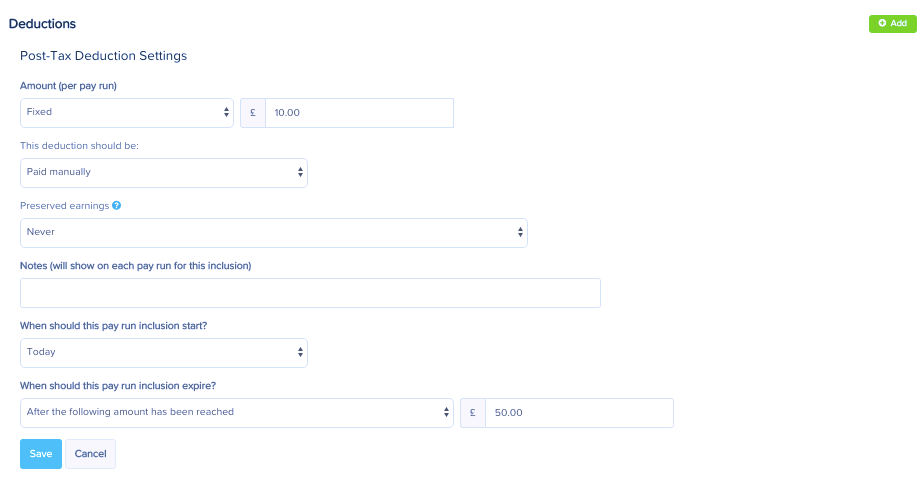Focus the 50.00 expiry amount field
The image size is (924, 478).
[x=579, y=413]
